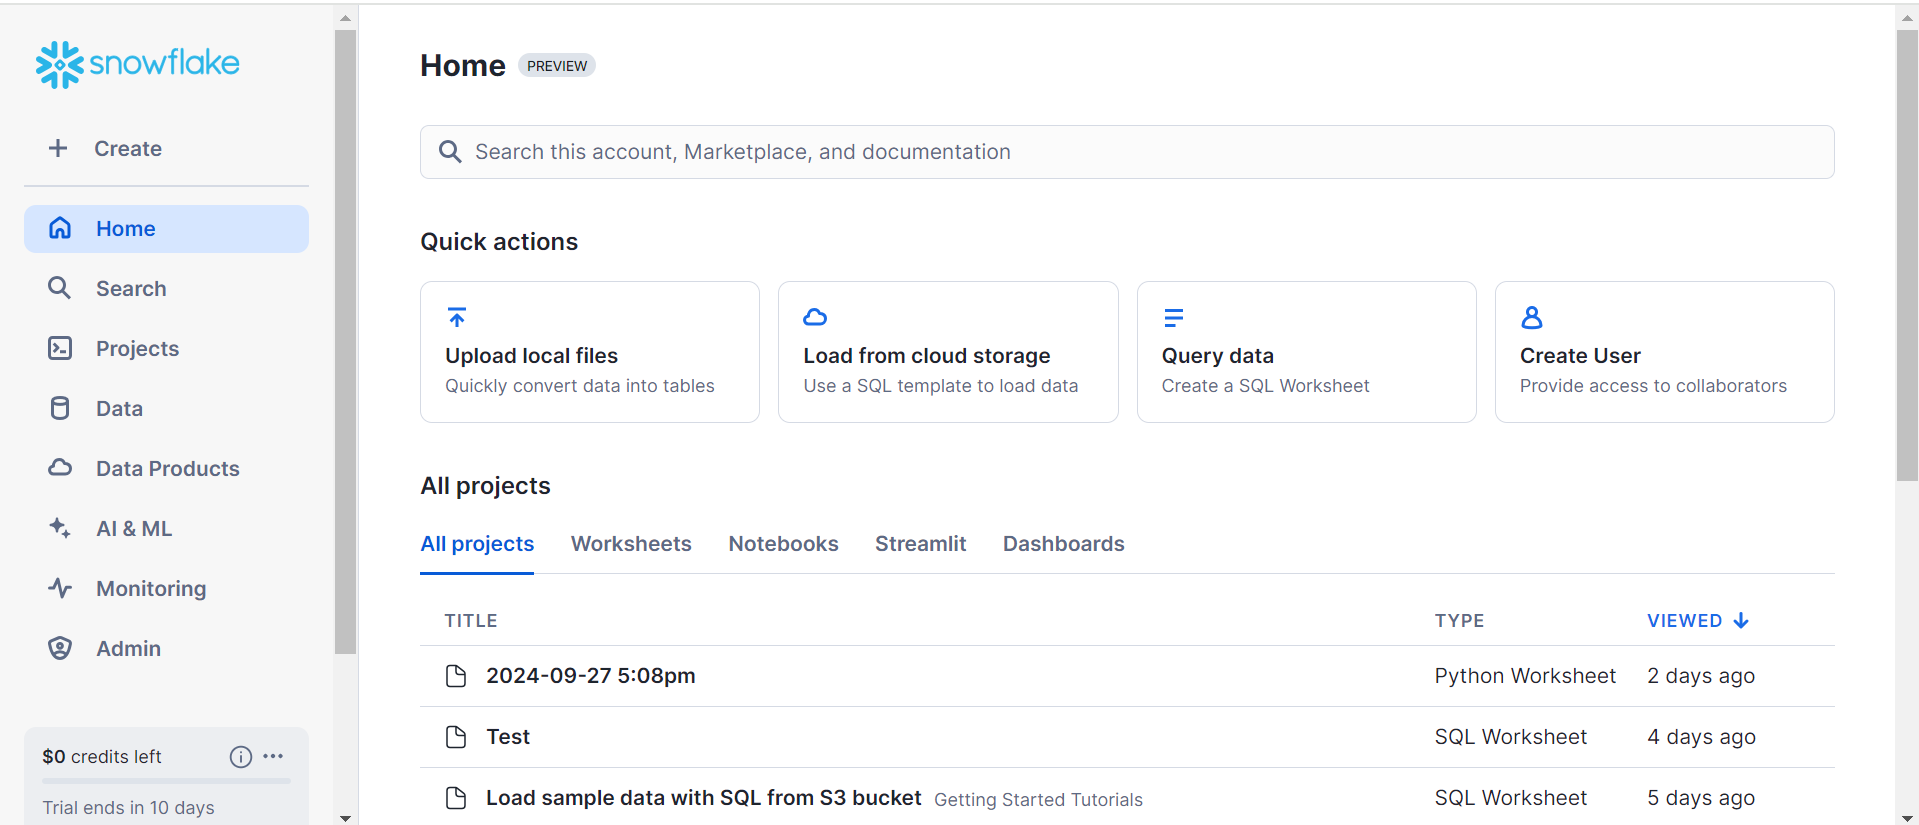Open Data Products in the sidebar
Screen dimensions: 1919x825
pyautogui.click(x=166, y=469)
